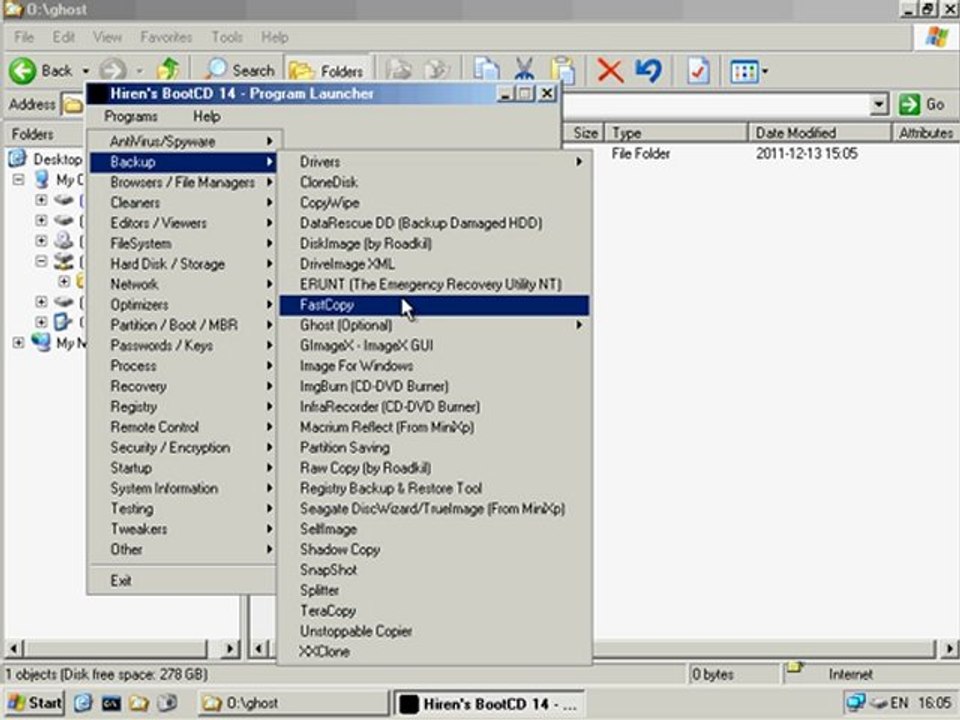
Task: Click the Copy icon in Explorer toolbar
Action: coord(486,71)
